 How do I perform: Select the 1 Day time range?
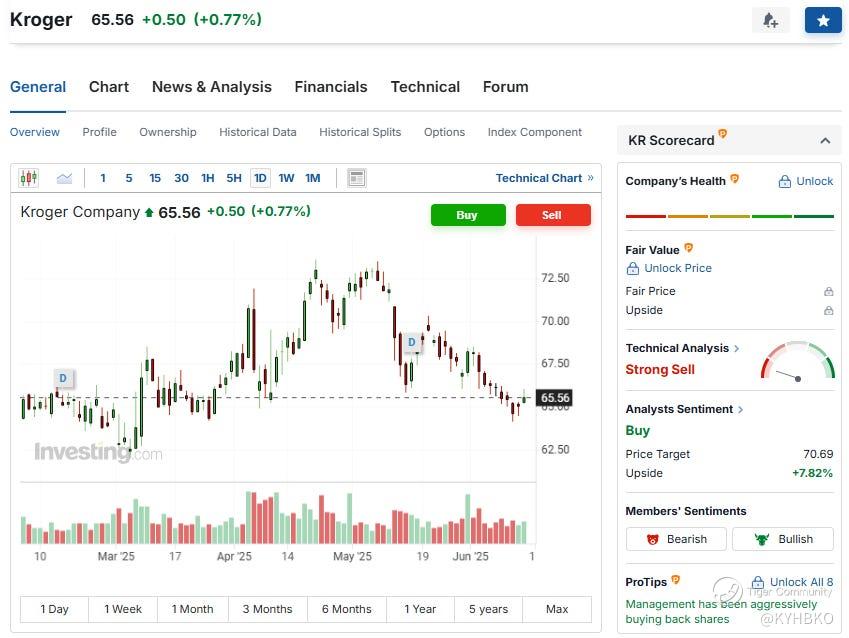pyautogui.click(x=54, y=609)
